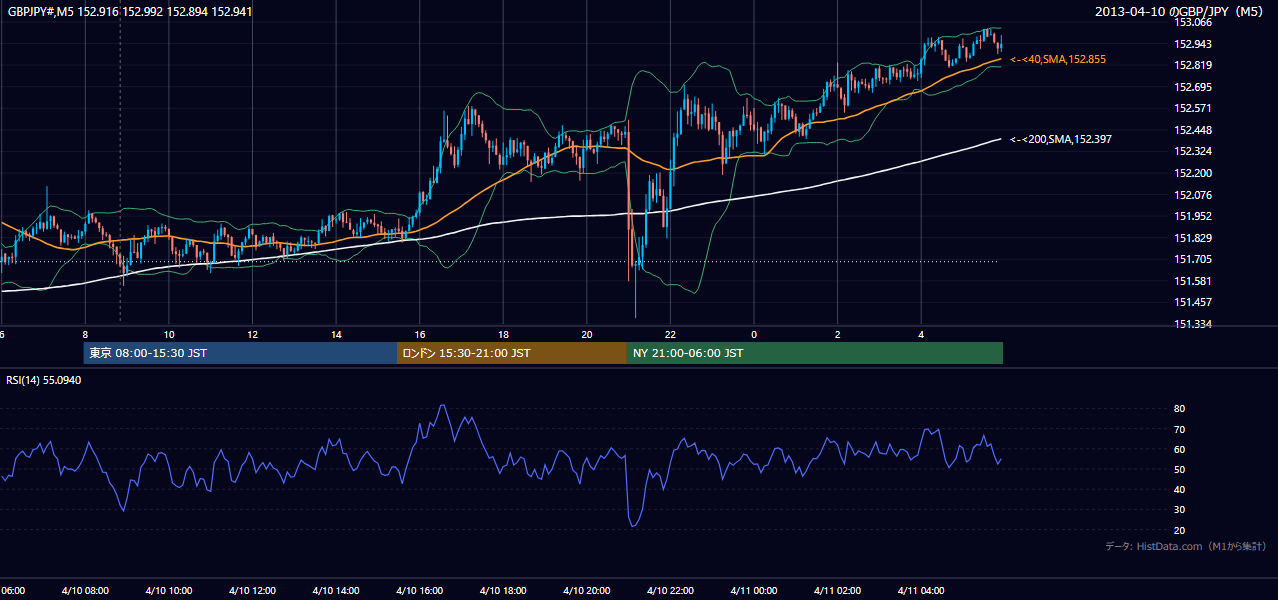Click hour tick '22' below the price chart

[x=671, y=335]
